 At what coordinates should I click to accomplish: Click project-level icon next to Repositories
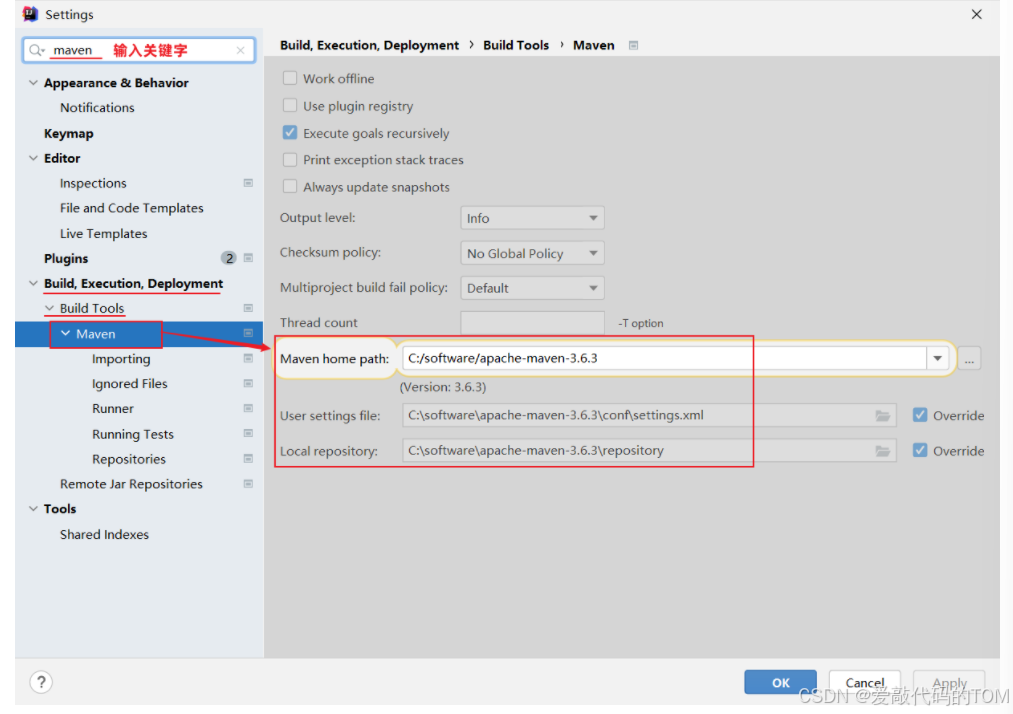coord(248,459)
